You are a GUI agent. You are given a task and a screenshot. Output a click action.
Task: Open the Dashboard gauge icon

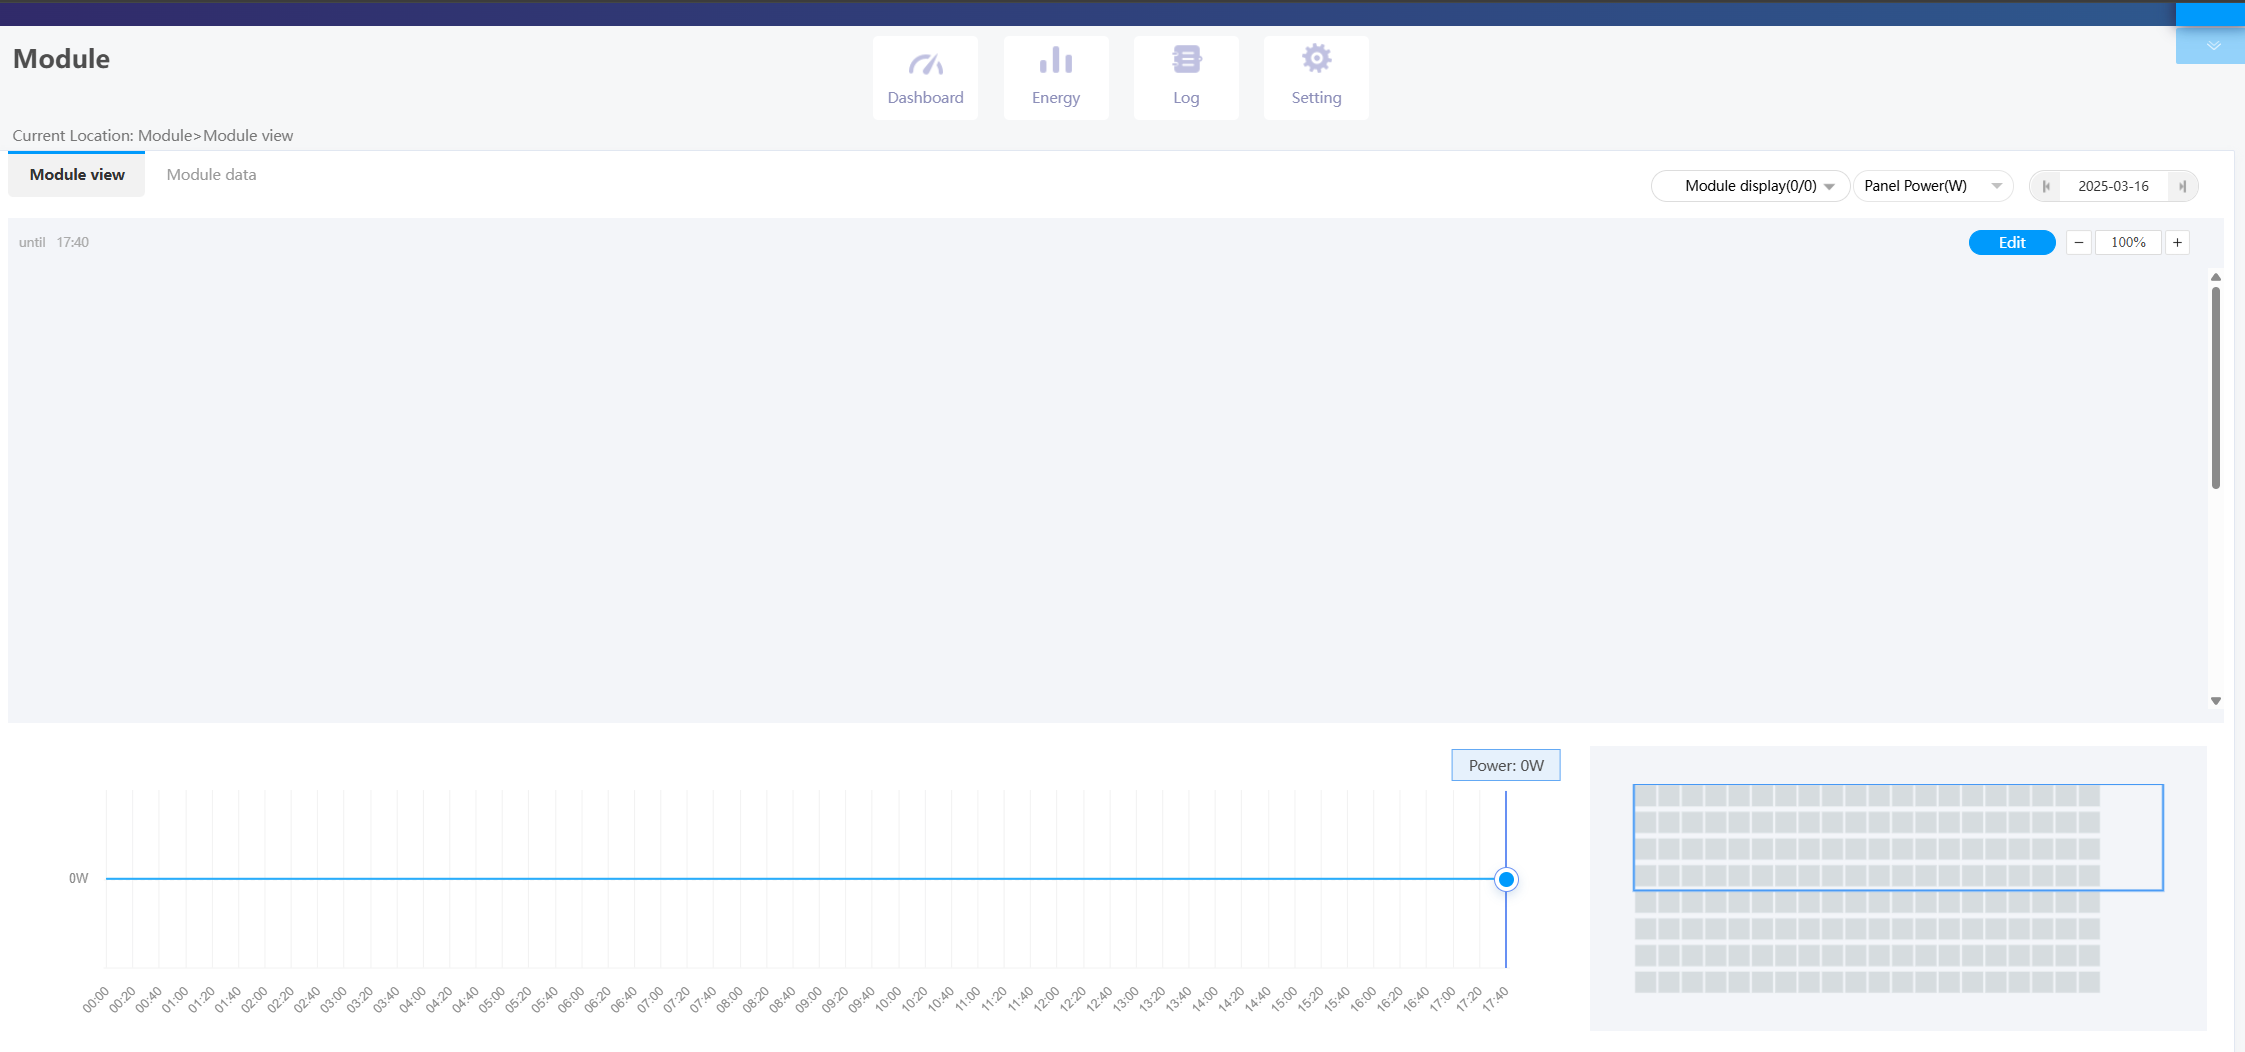pos(925,65)
